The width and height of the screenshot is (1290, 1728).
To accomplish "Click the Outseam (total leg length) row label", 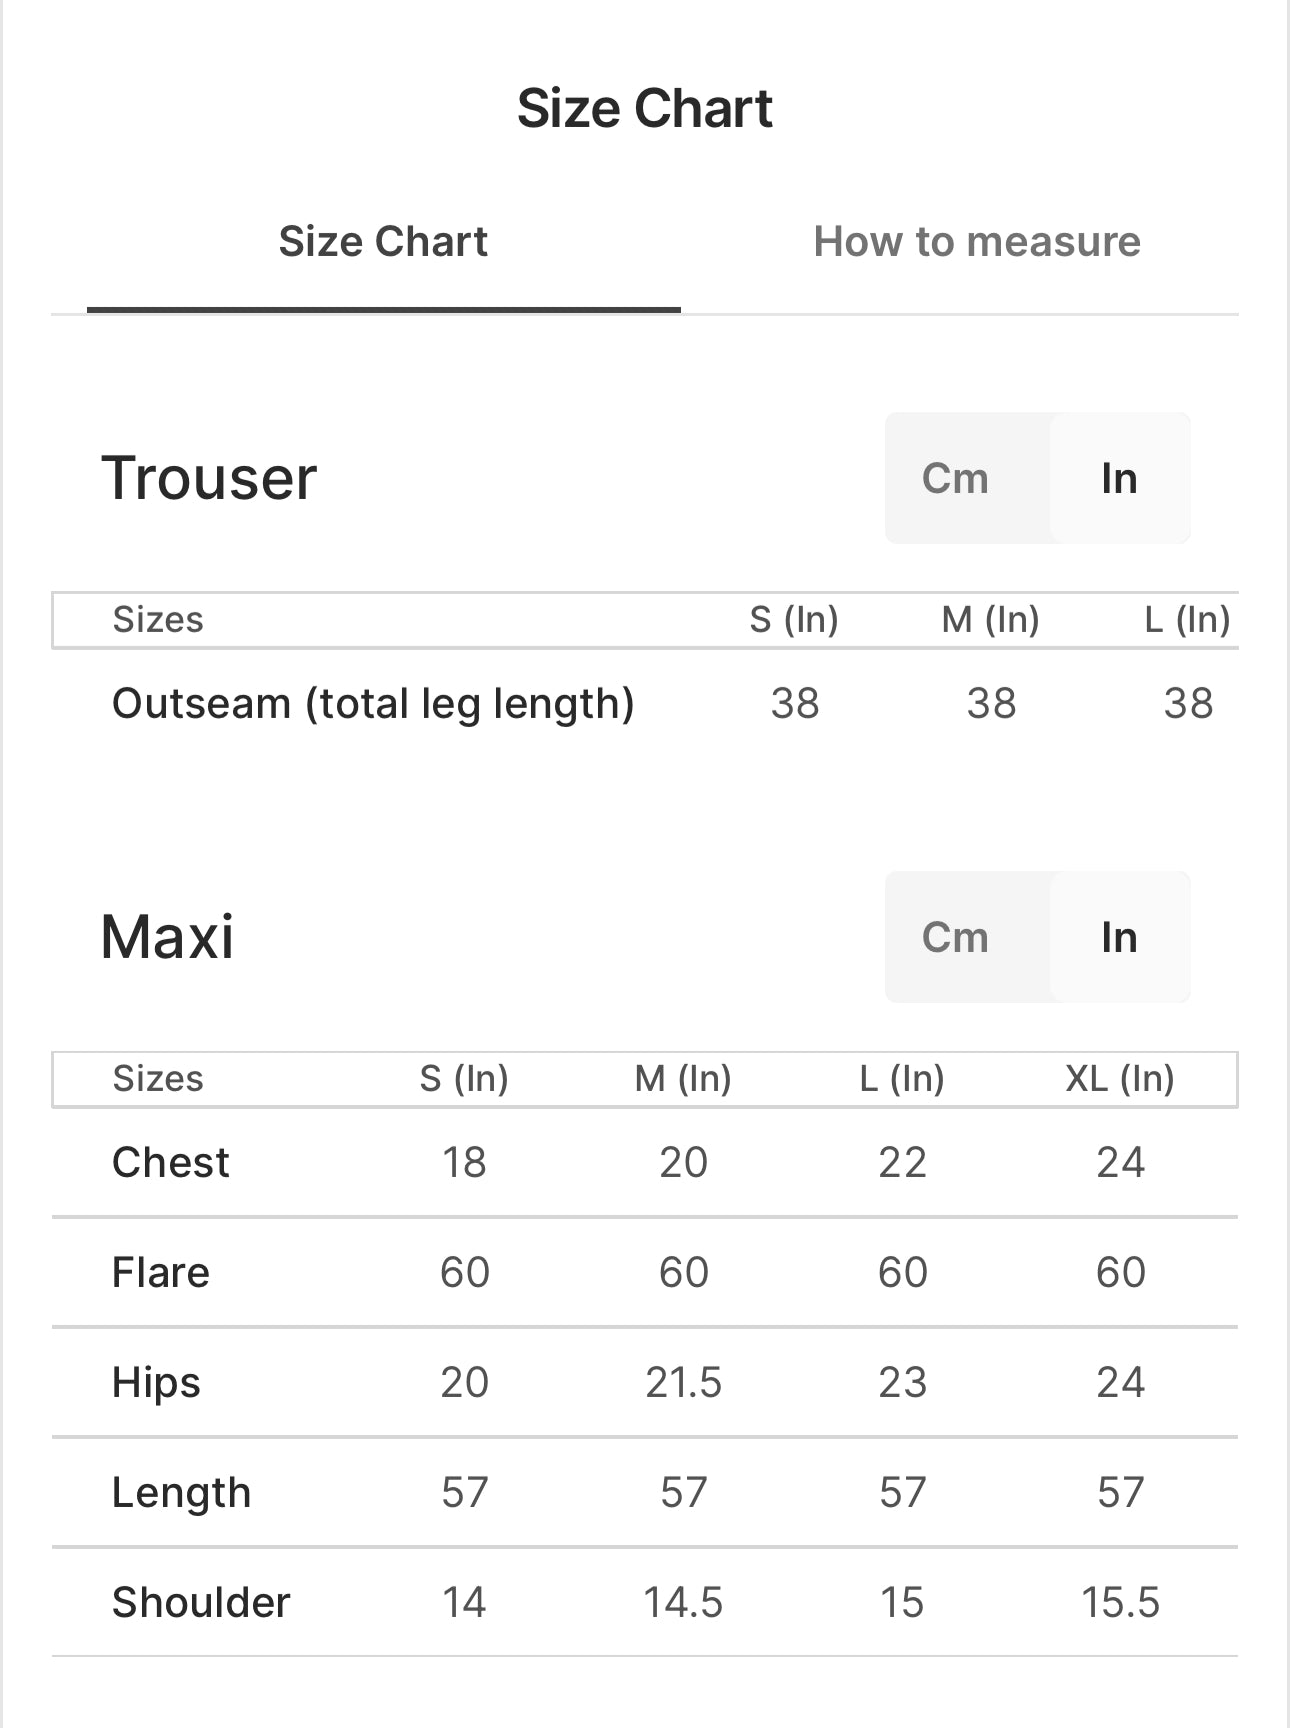I will click(x=373, y=703).
